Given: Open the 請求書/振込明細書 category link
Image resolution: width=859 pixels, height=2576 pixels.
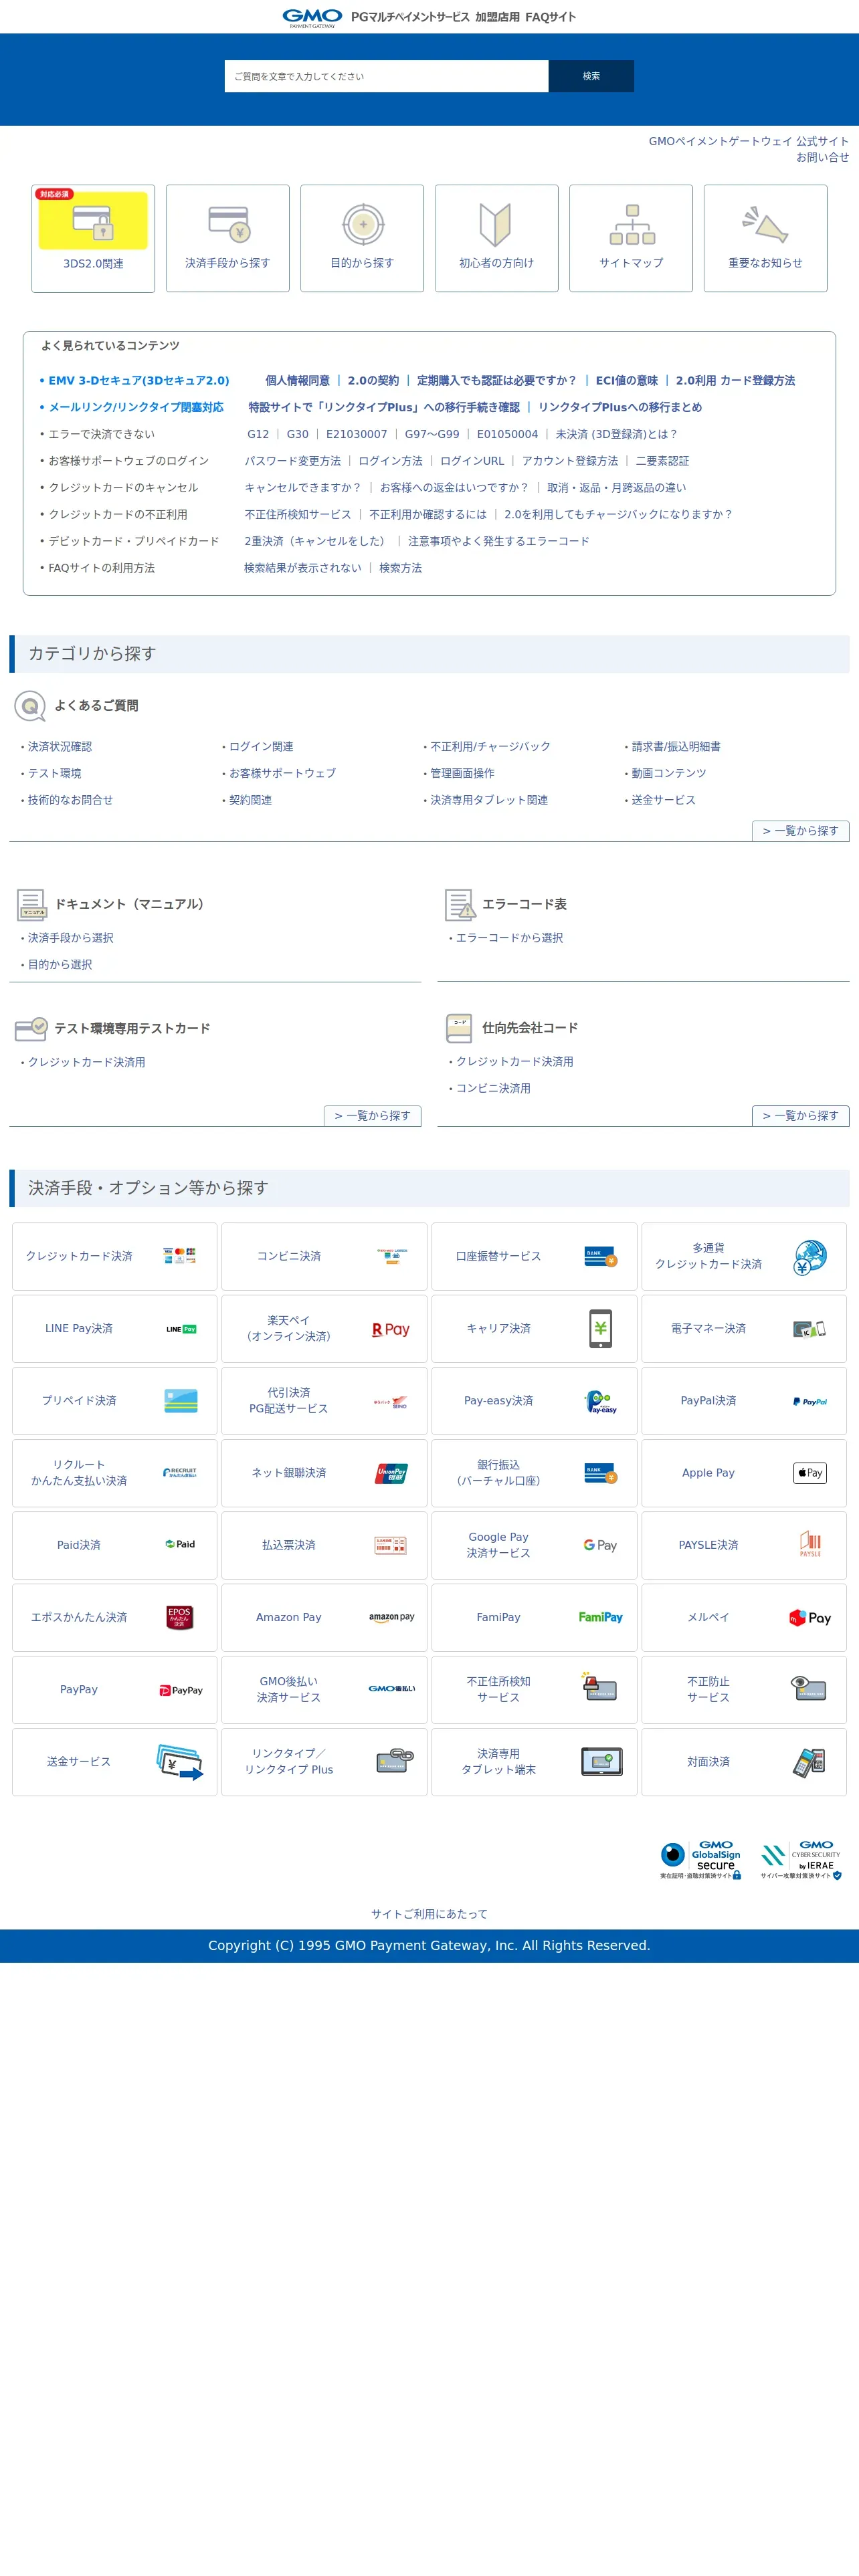Looking at the screenshot, I should 676,747.
